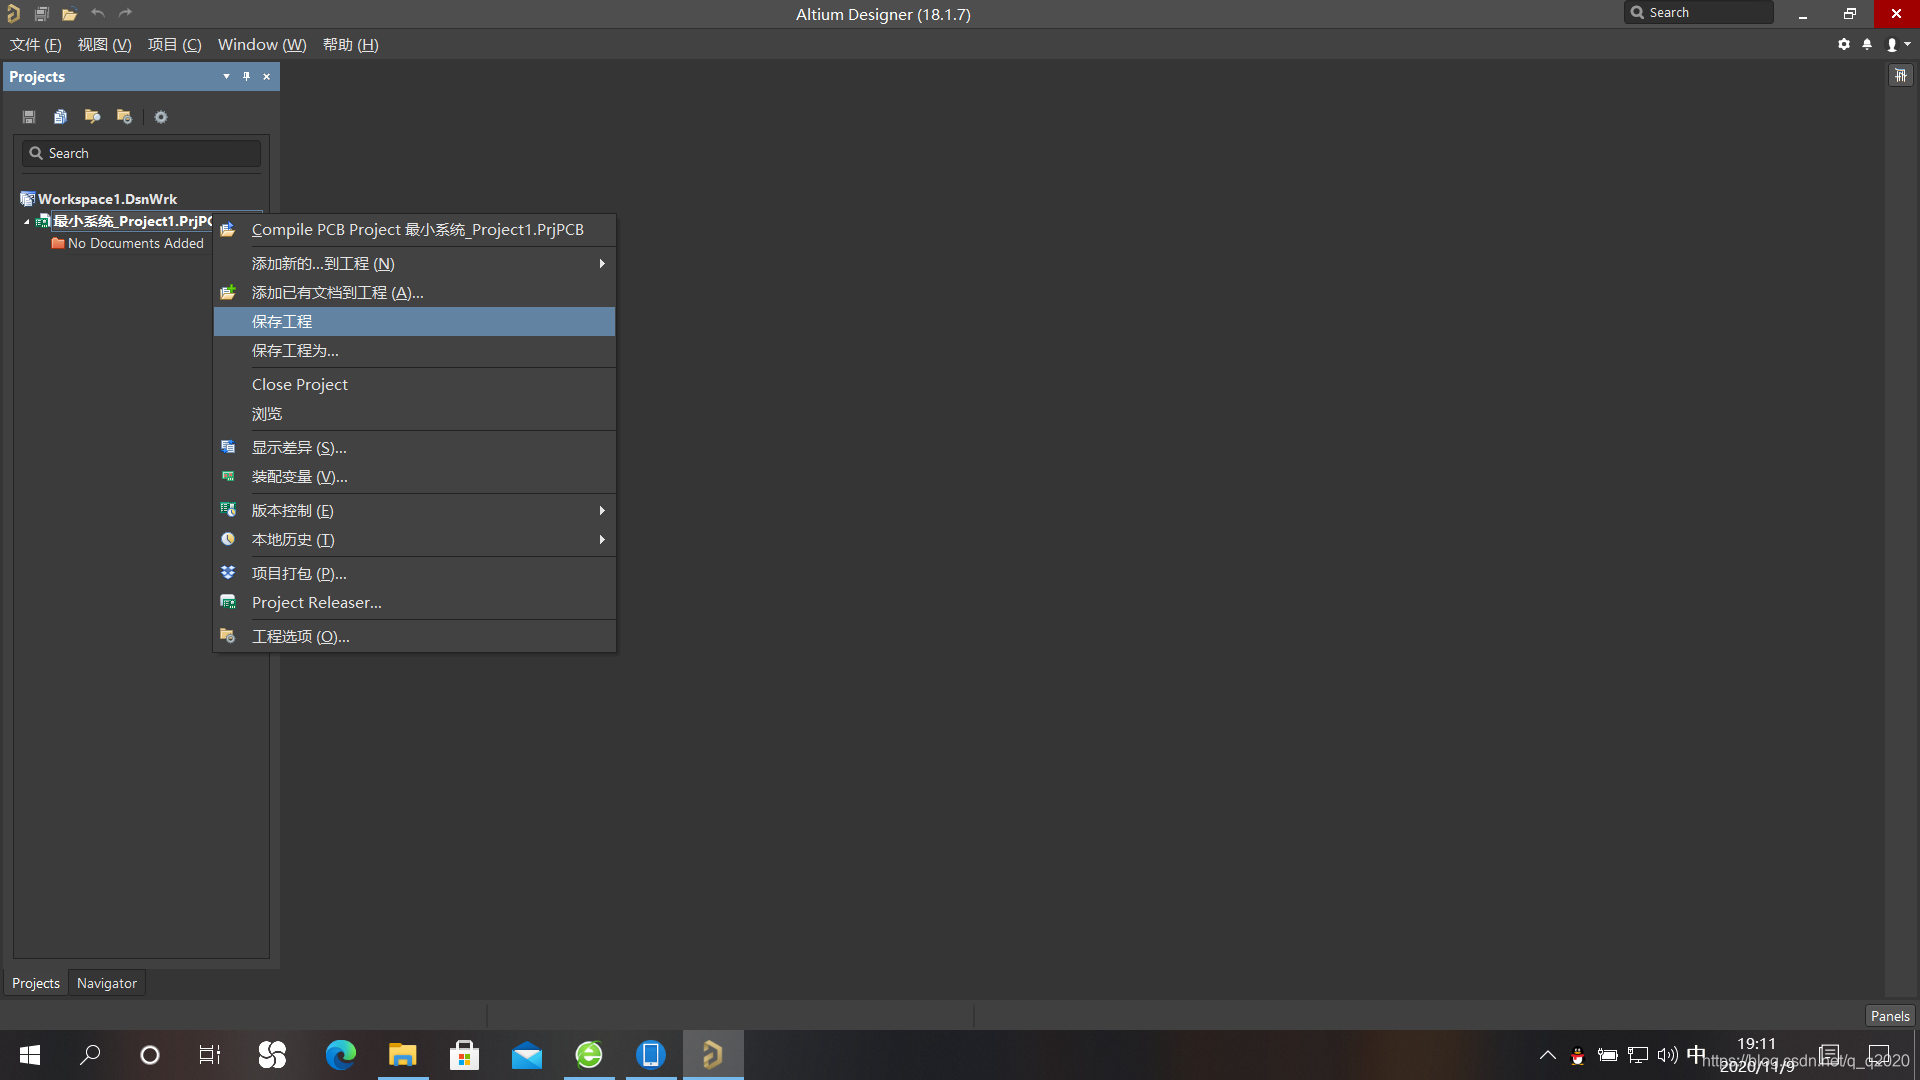
Task: Choose Close Project menu entry
Action: tap(414, 384)
